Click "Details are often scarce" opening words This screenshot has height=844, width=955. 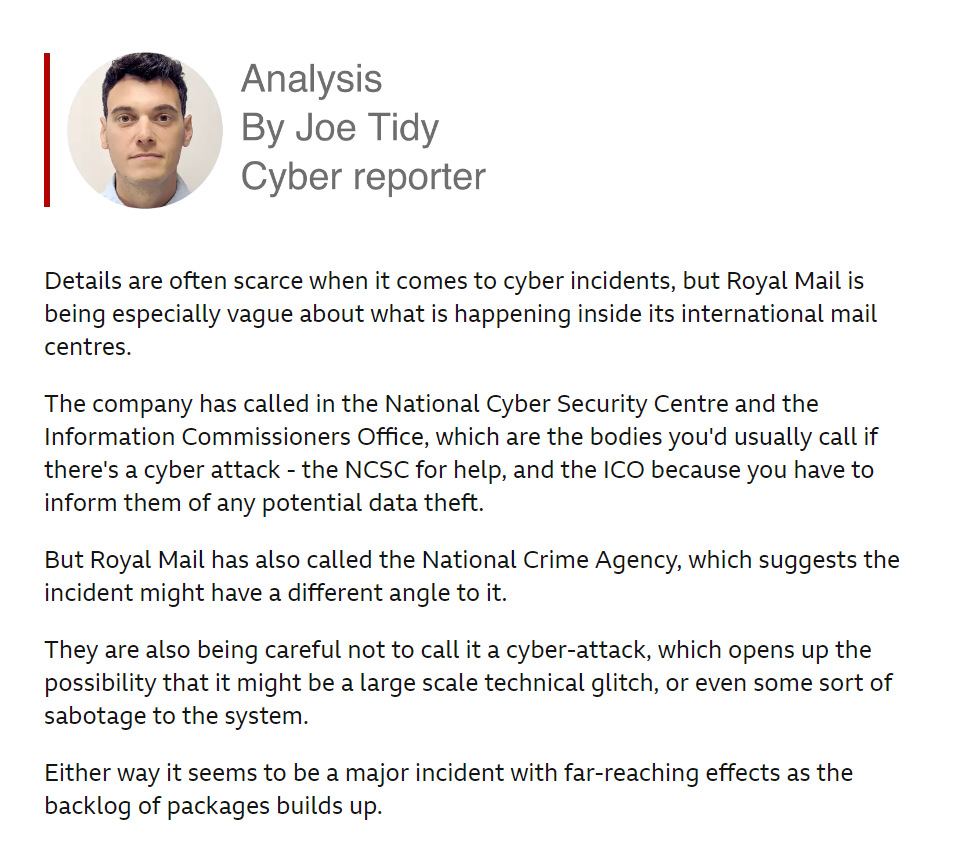click(x=174, y=281)
